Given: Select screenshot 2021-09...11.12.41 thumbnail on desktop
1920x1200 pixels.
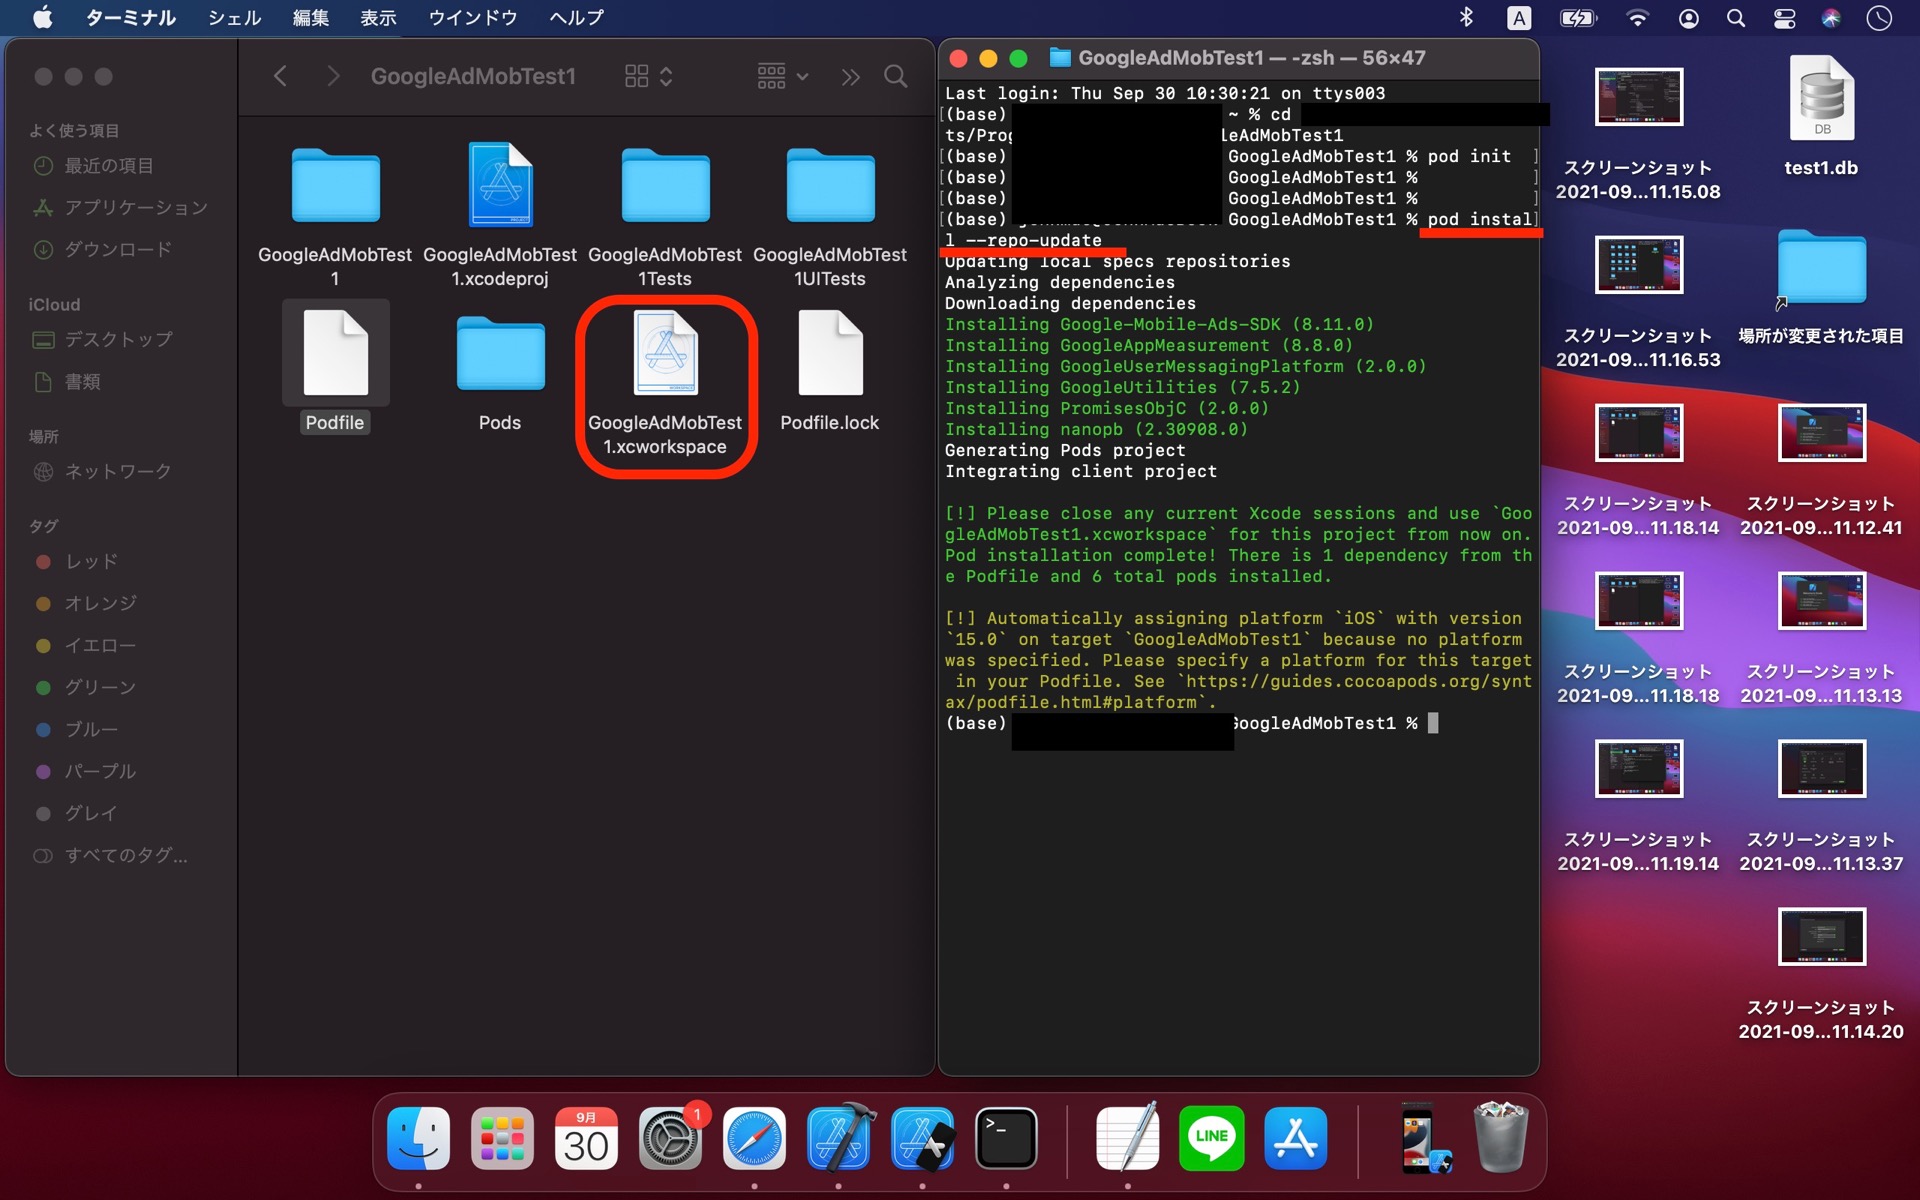Looking at the screenshot, I should coord(1821,433).
